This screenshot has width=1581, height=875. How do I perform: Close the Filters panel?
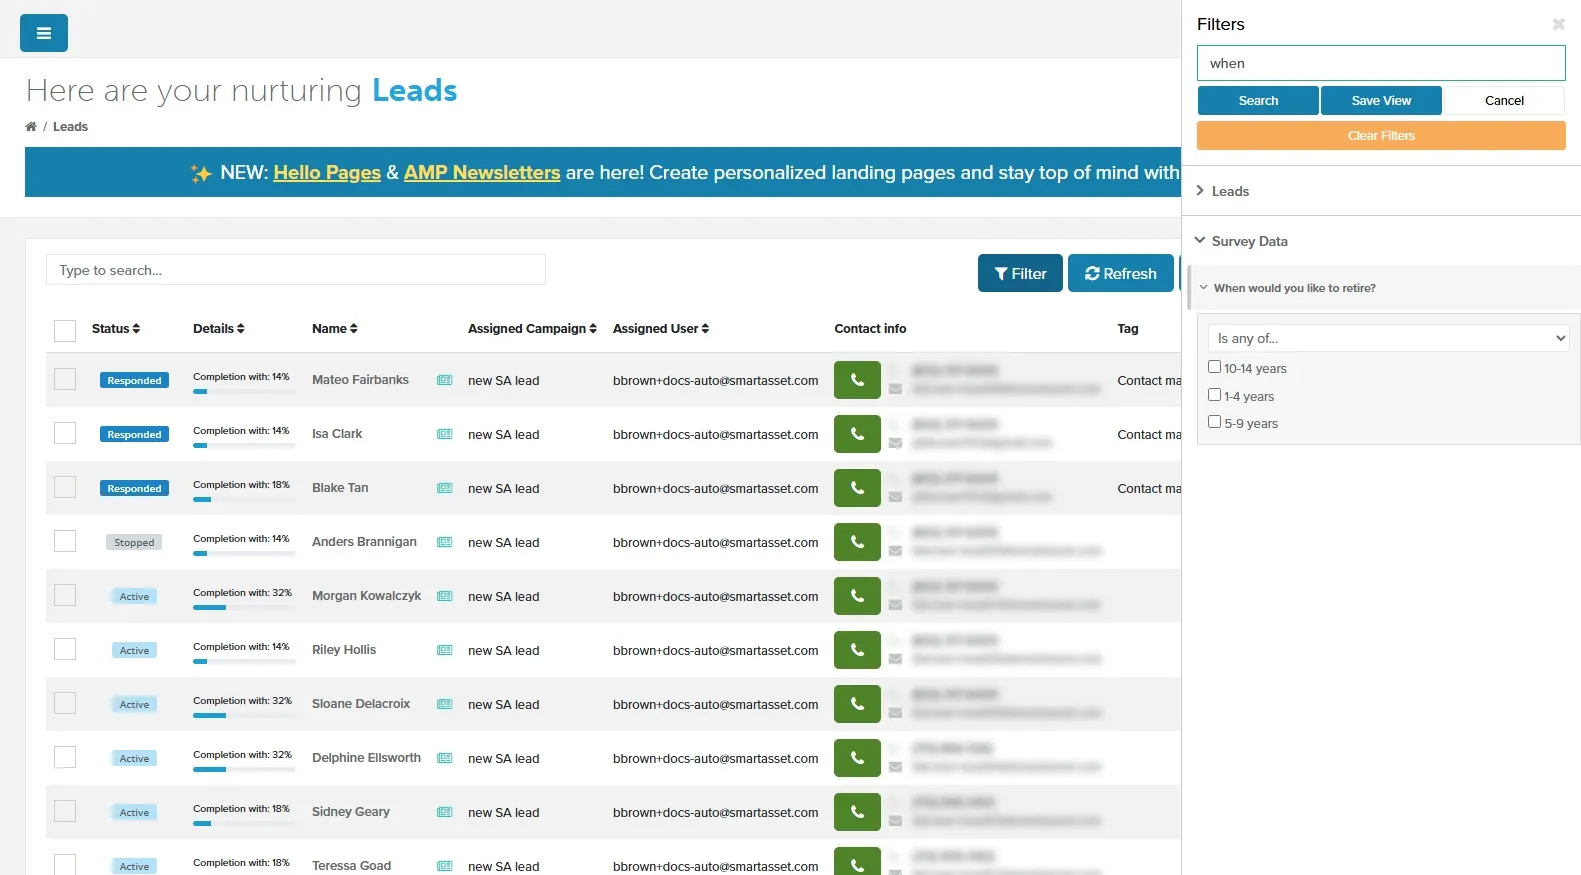coord(1558,24)
